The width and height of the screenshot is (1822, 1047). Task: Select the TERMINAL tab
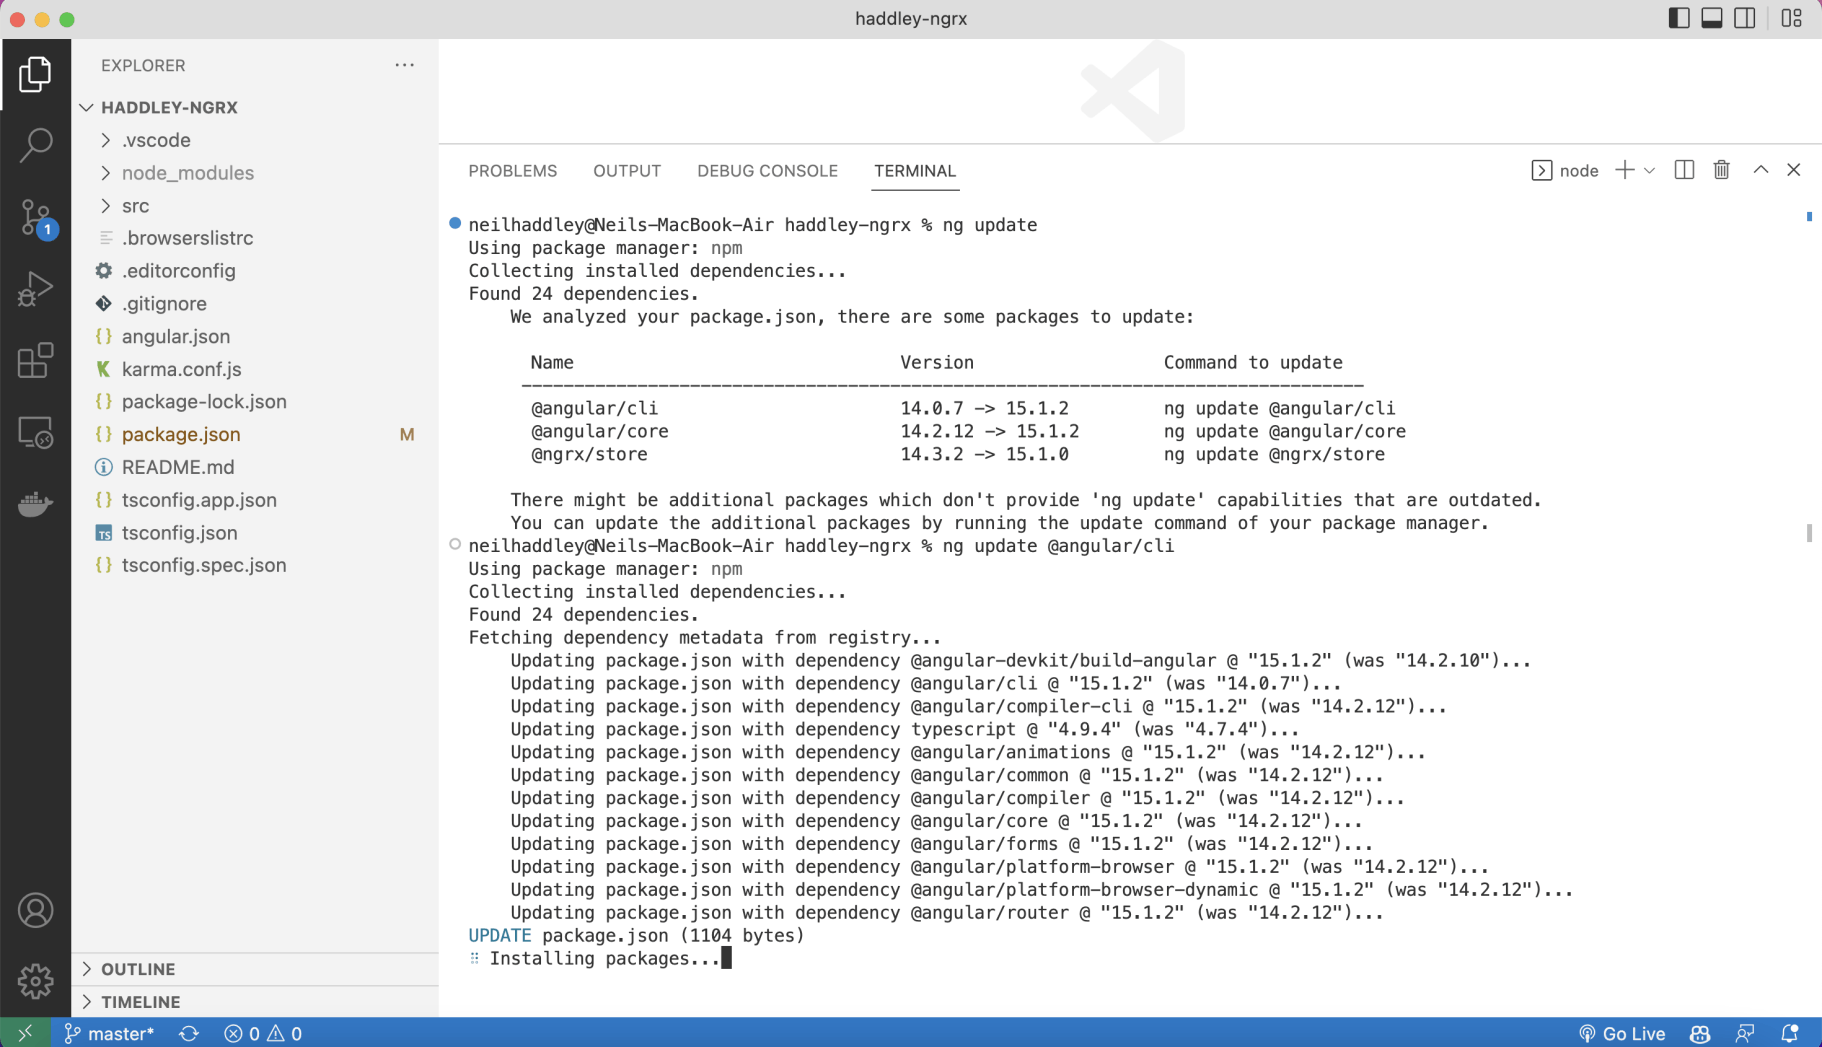[915, 171]
